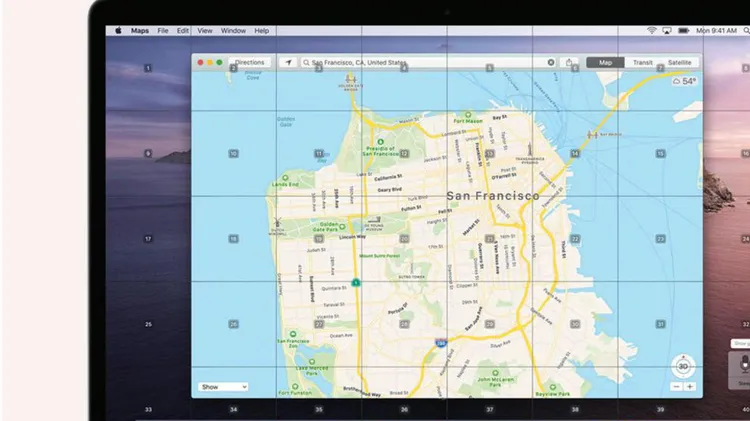Select the John McLaren Park marker
750x421 pixels.
click(x=496, y=373)
